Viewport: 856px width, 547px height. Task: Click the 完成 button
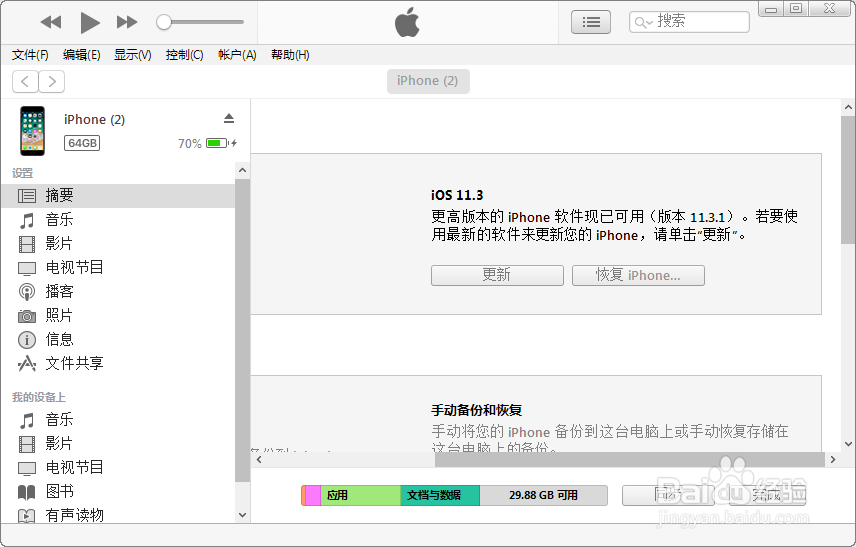point(767,495)
